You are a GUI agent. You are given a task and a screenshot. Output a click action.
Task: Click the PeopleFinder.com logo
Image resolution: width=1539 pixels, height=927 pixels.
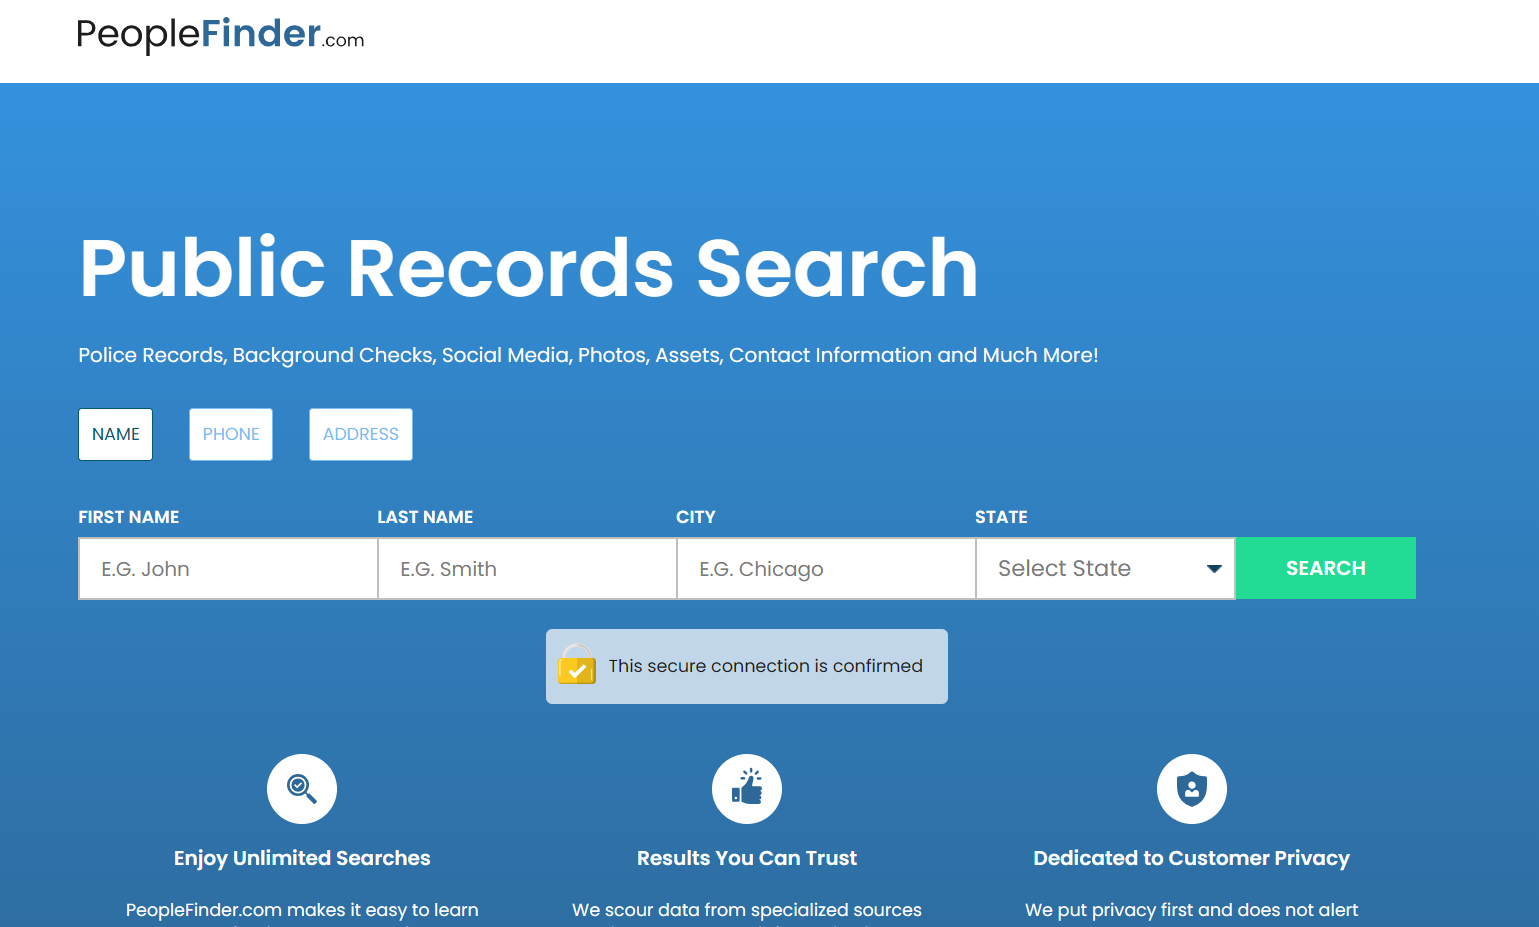tap(219, 36)
